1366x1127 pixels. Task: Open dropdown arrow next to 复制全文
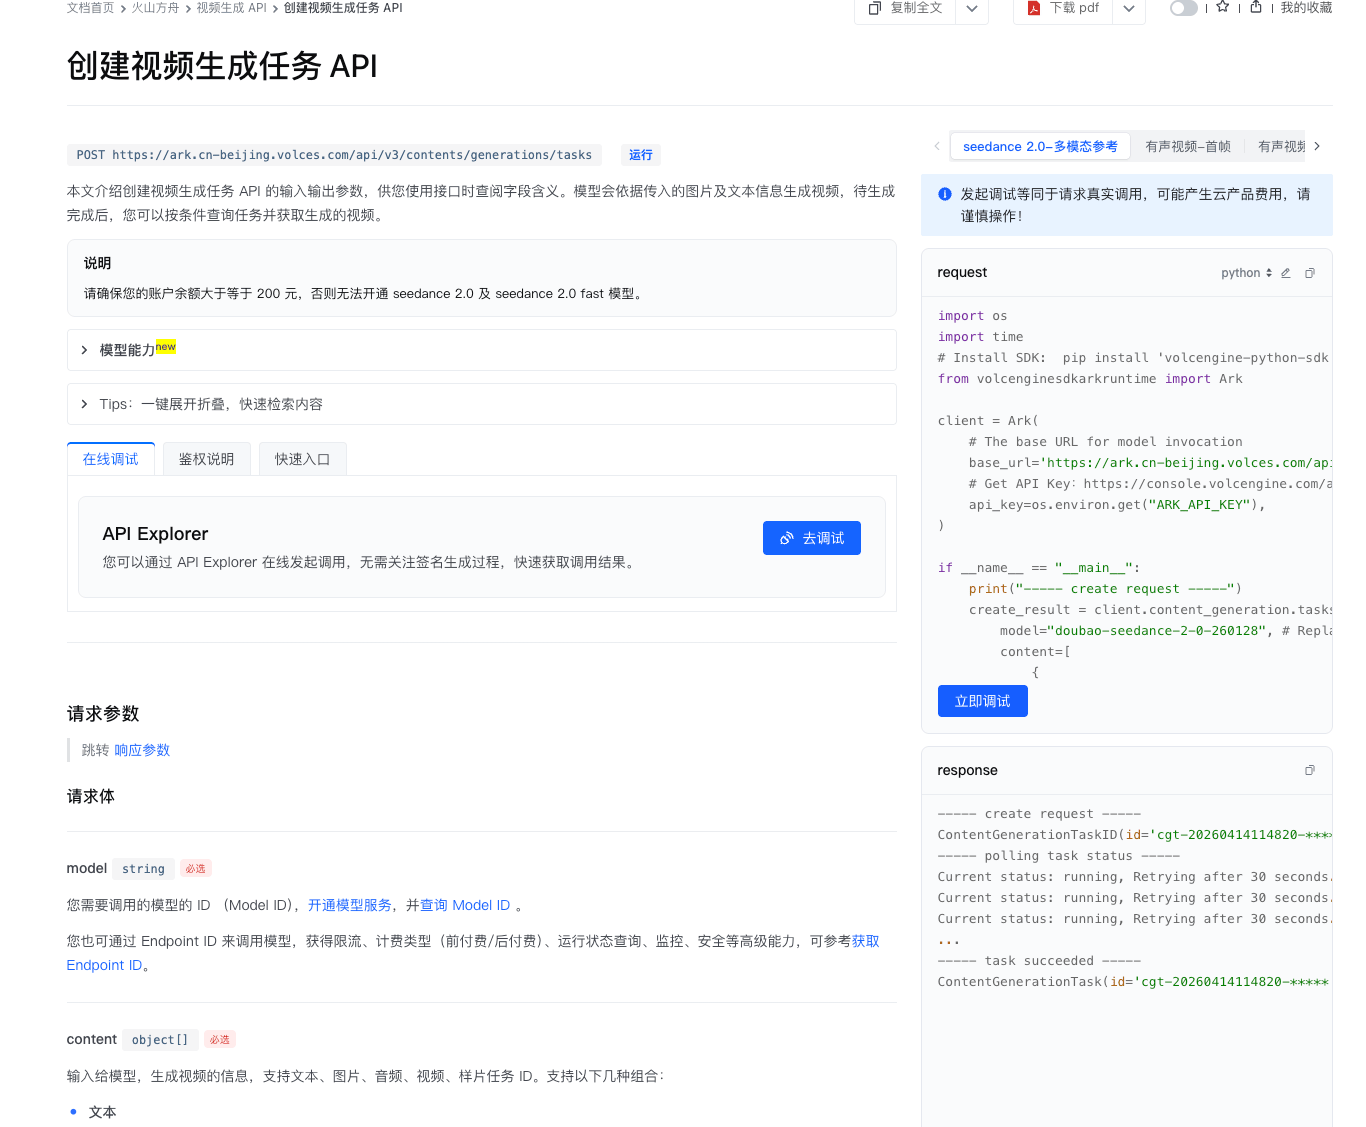pos(972,8)
